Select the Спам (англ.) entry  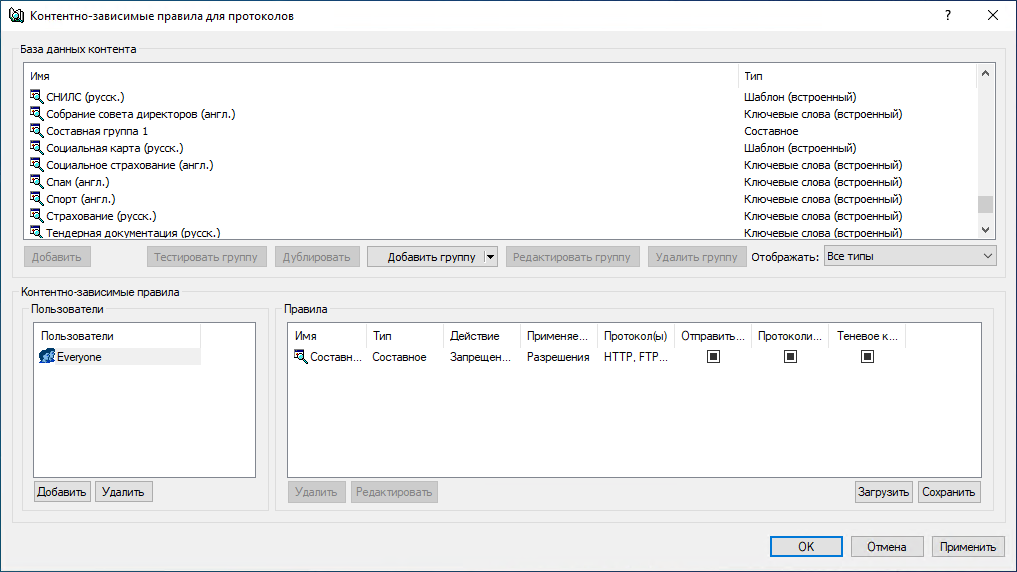coord(78,182)
